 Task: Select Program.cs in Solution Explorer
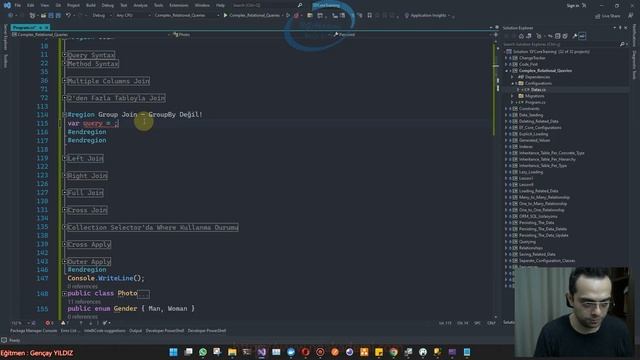pyautogui.click(x=535, y=102)
